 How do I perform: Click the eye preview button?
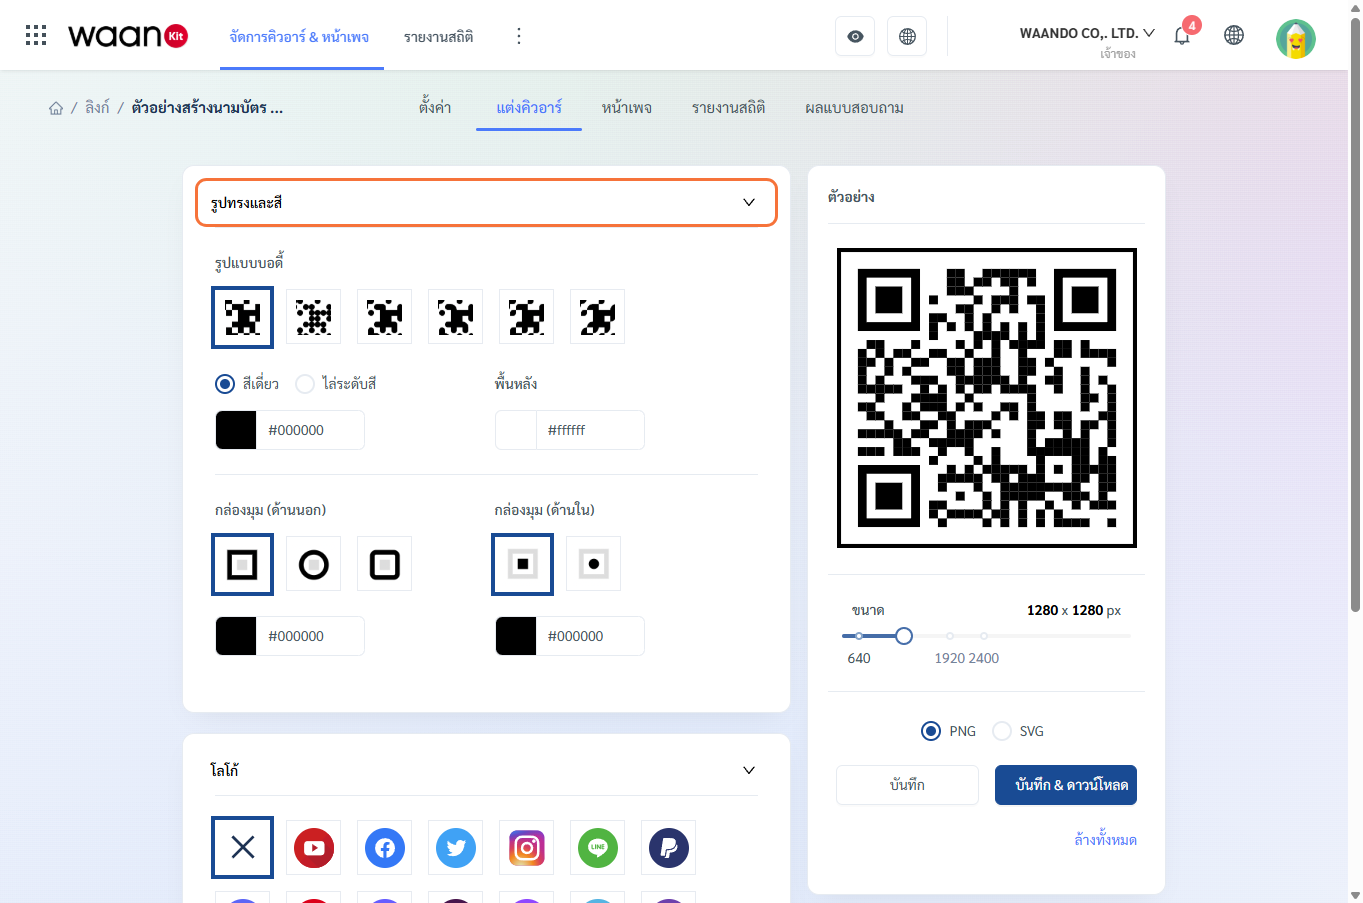pos(855,36)
